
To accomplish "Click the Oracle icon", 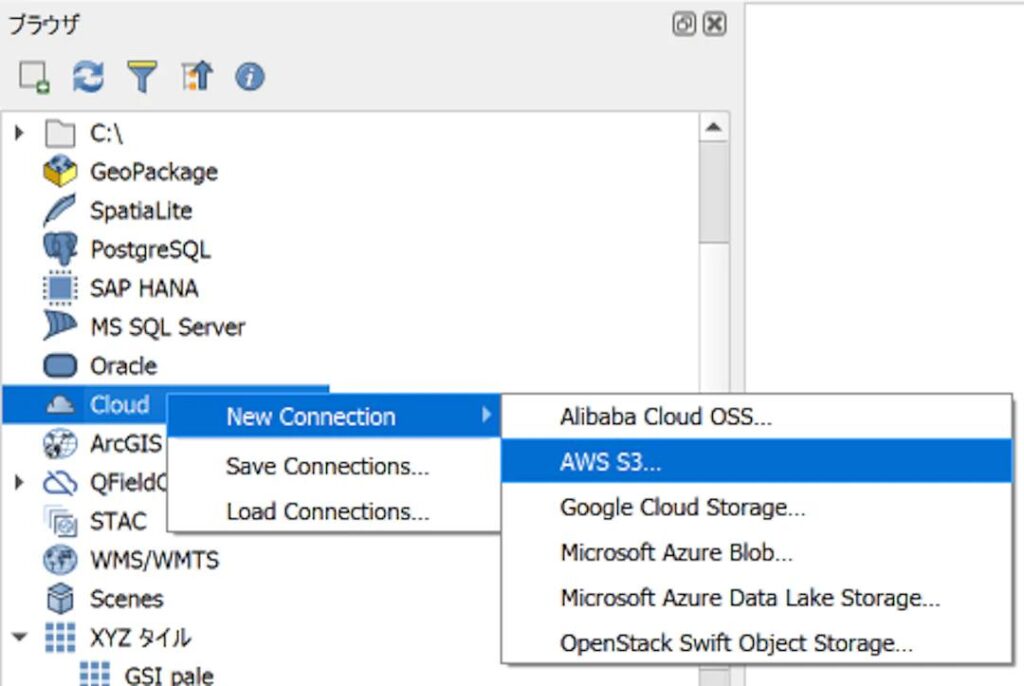I will click(60, 366).
